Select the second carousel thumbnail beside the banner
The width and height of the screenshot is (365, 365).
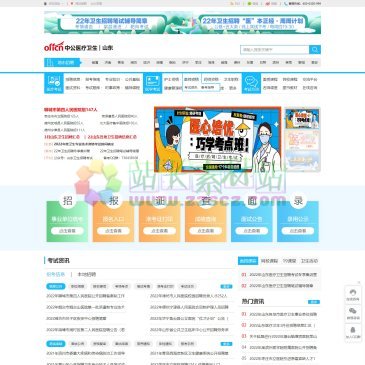click(x=302, y=140)
